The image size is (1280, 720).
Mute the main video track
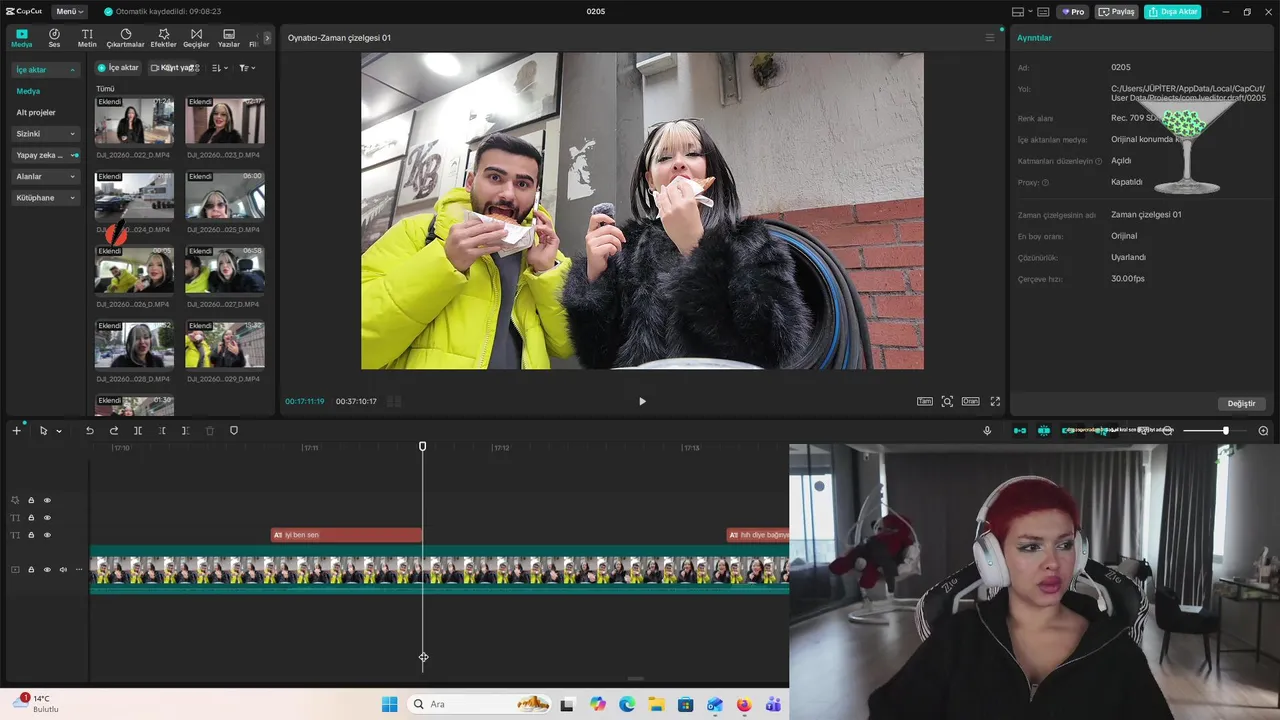point(63,570)
